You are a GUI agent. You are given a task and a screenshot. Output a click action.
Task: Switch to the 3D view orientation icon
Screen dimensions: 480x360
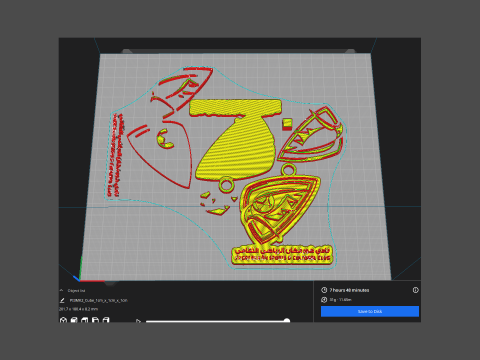click(x=63, y=320)
